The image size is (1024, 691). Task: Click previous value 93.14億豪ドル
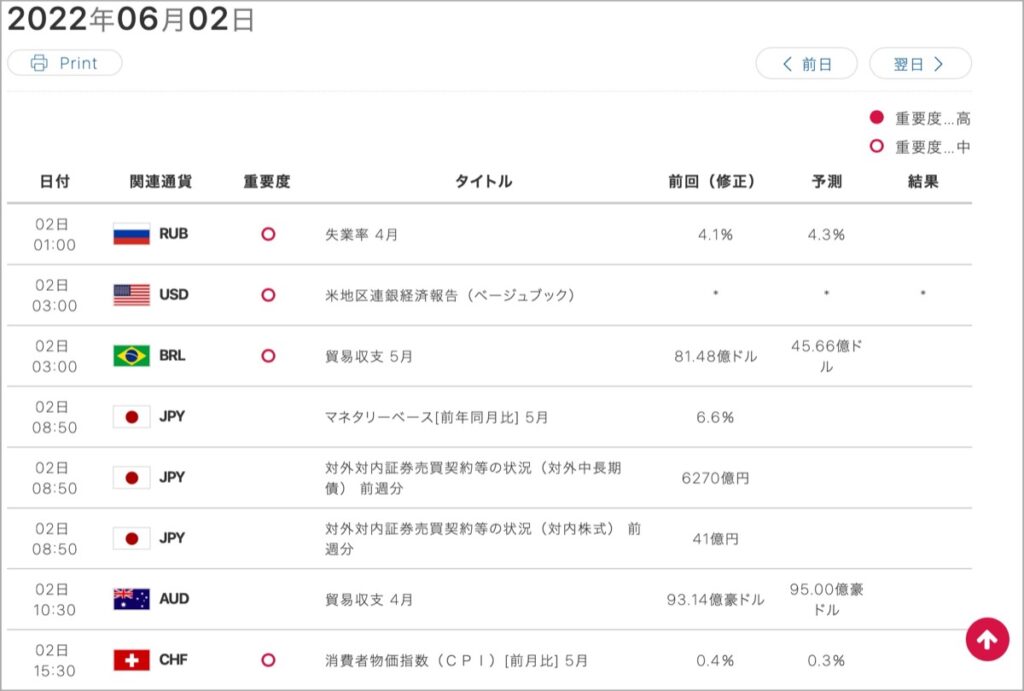(715, 600)
